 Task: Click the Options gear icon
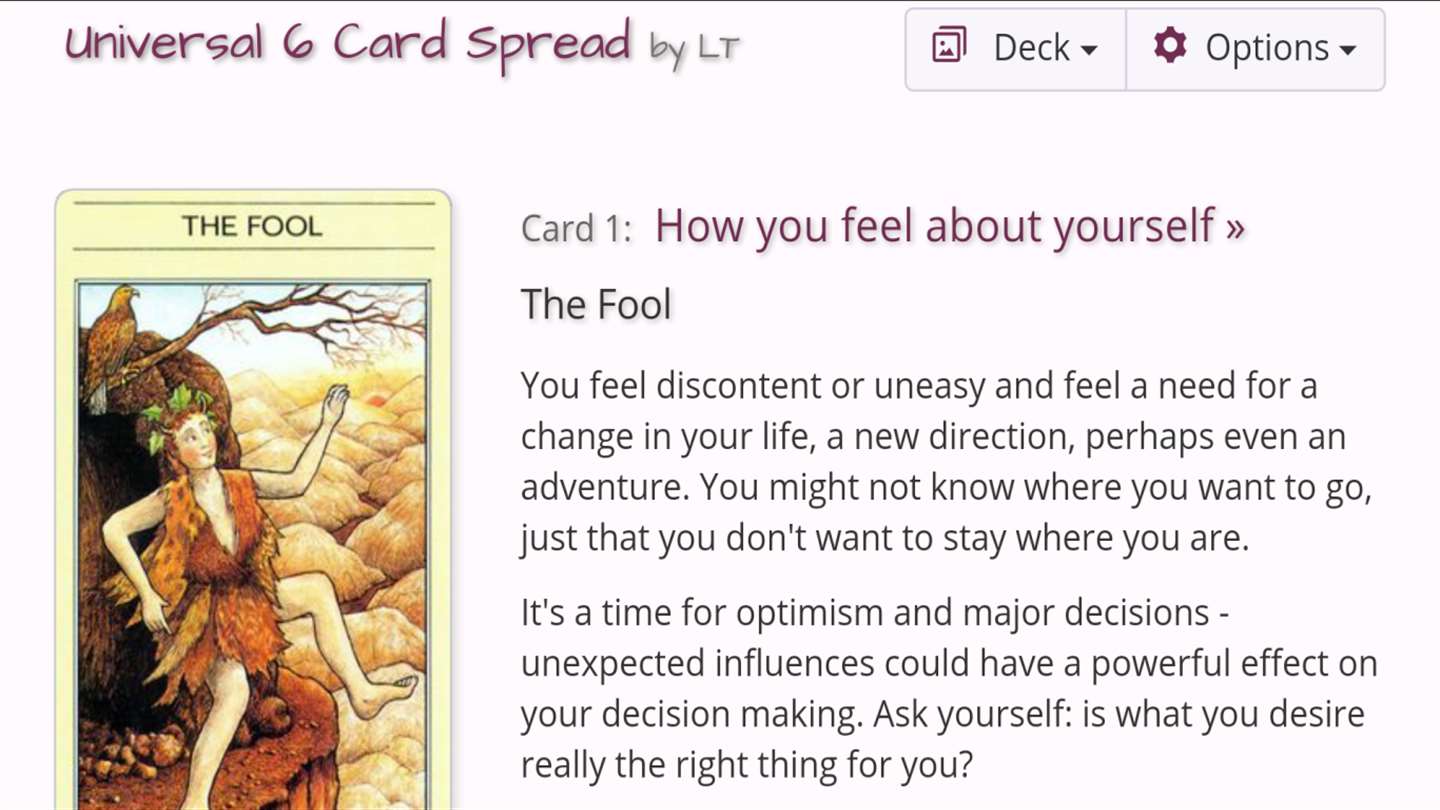[1170, 46]
